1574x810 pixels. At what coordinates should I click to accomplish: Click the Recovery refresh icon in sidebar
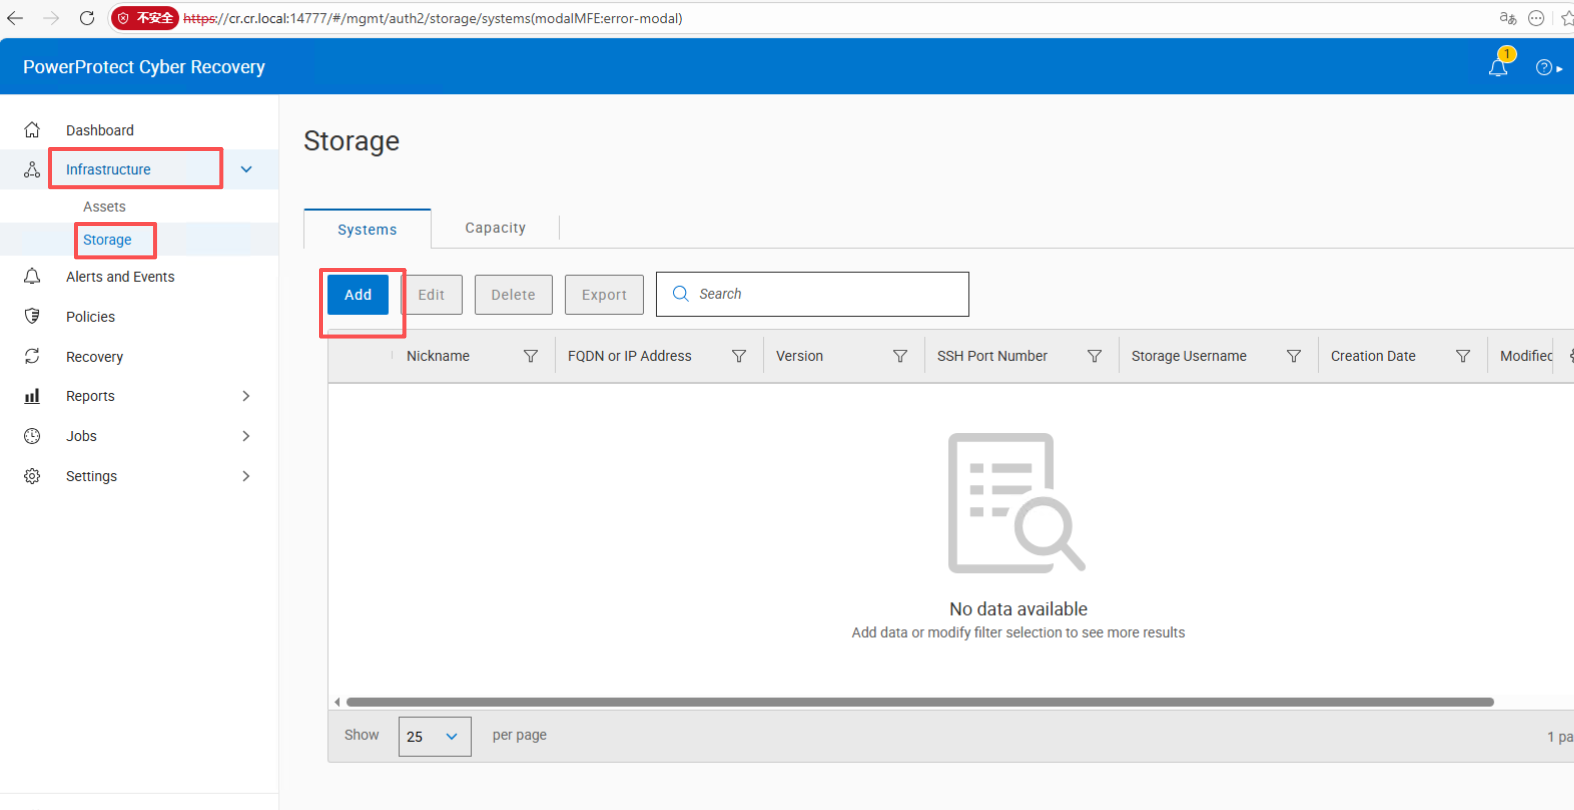(32, 356)
